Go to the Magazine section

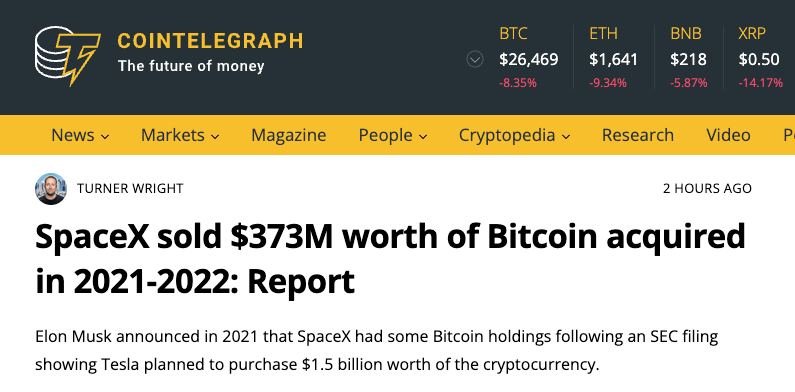pos(288,135)
